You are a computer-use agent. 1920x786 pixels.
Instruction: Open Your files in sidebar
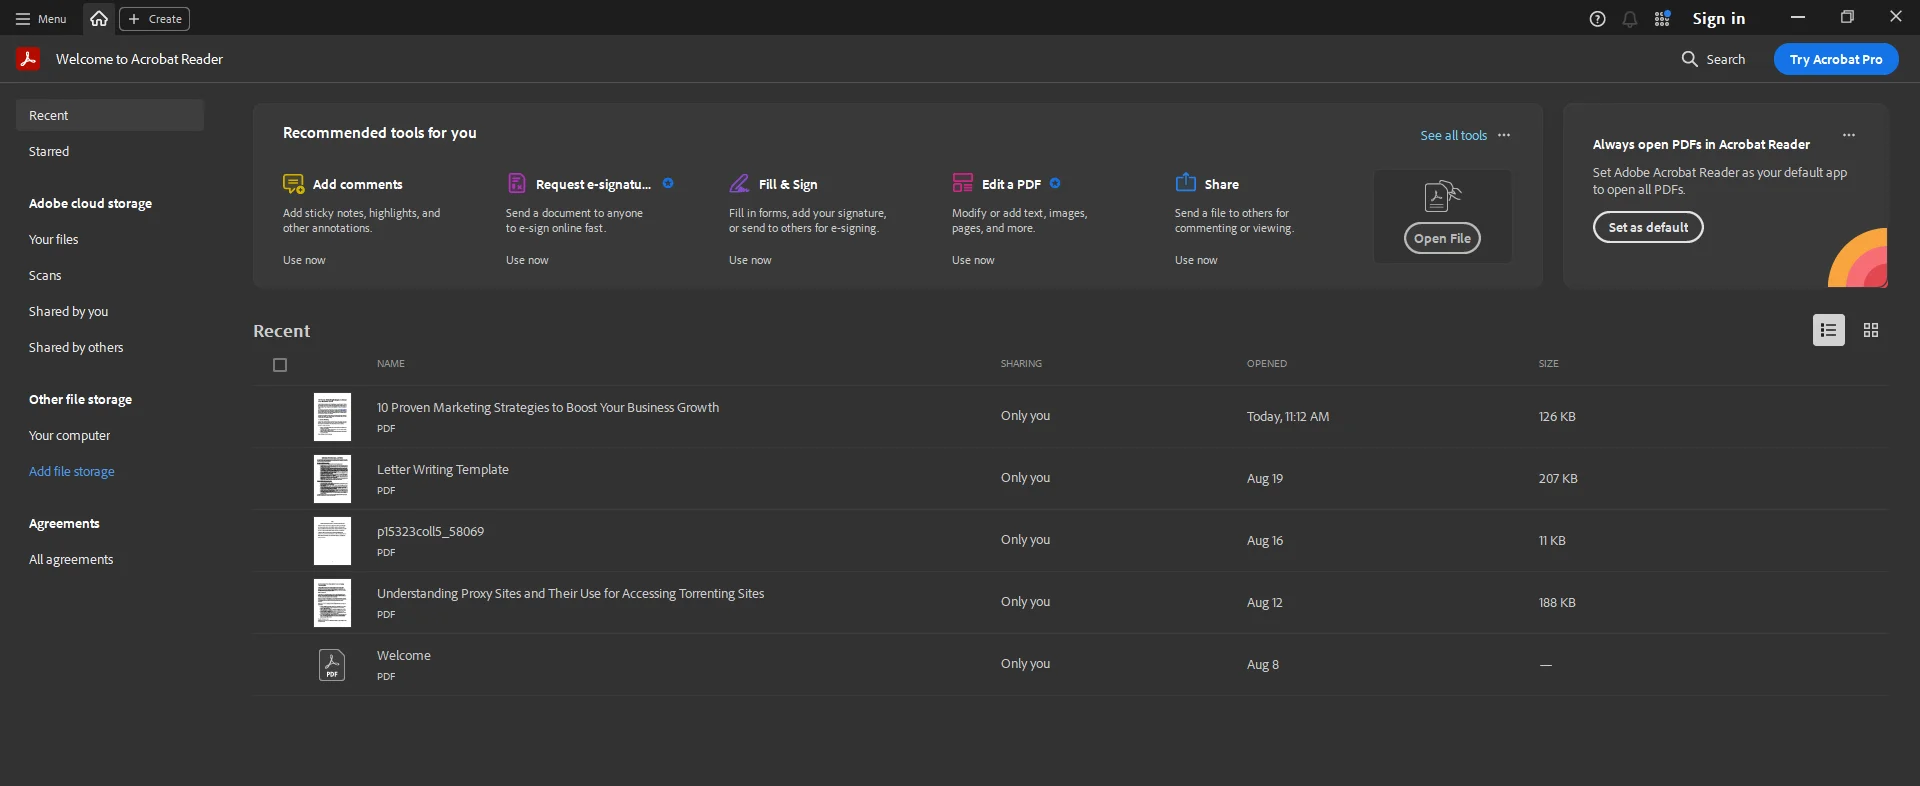[x=53, y=239]
